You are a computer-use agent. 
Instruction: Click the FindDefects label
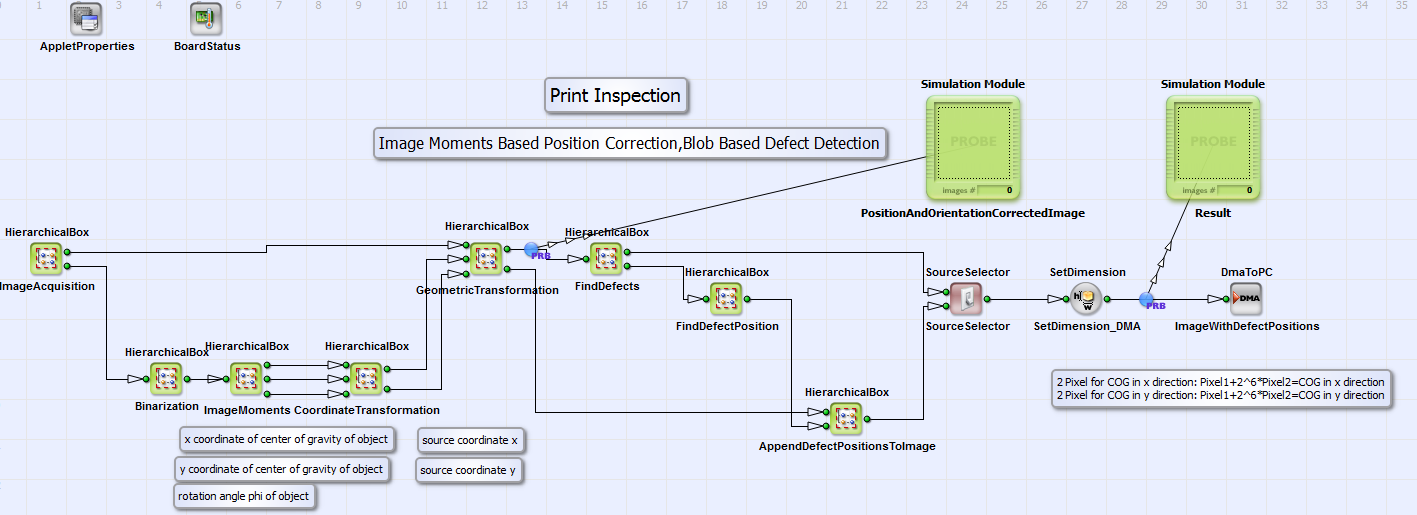[607, 286]
